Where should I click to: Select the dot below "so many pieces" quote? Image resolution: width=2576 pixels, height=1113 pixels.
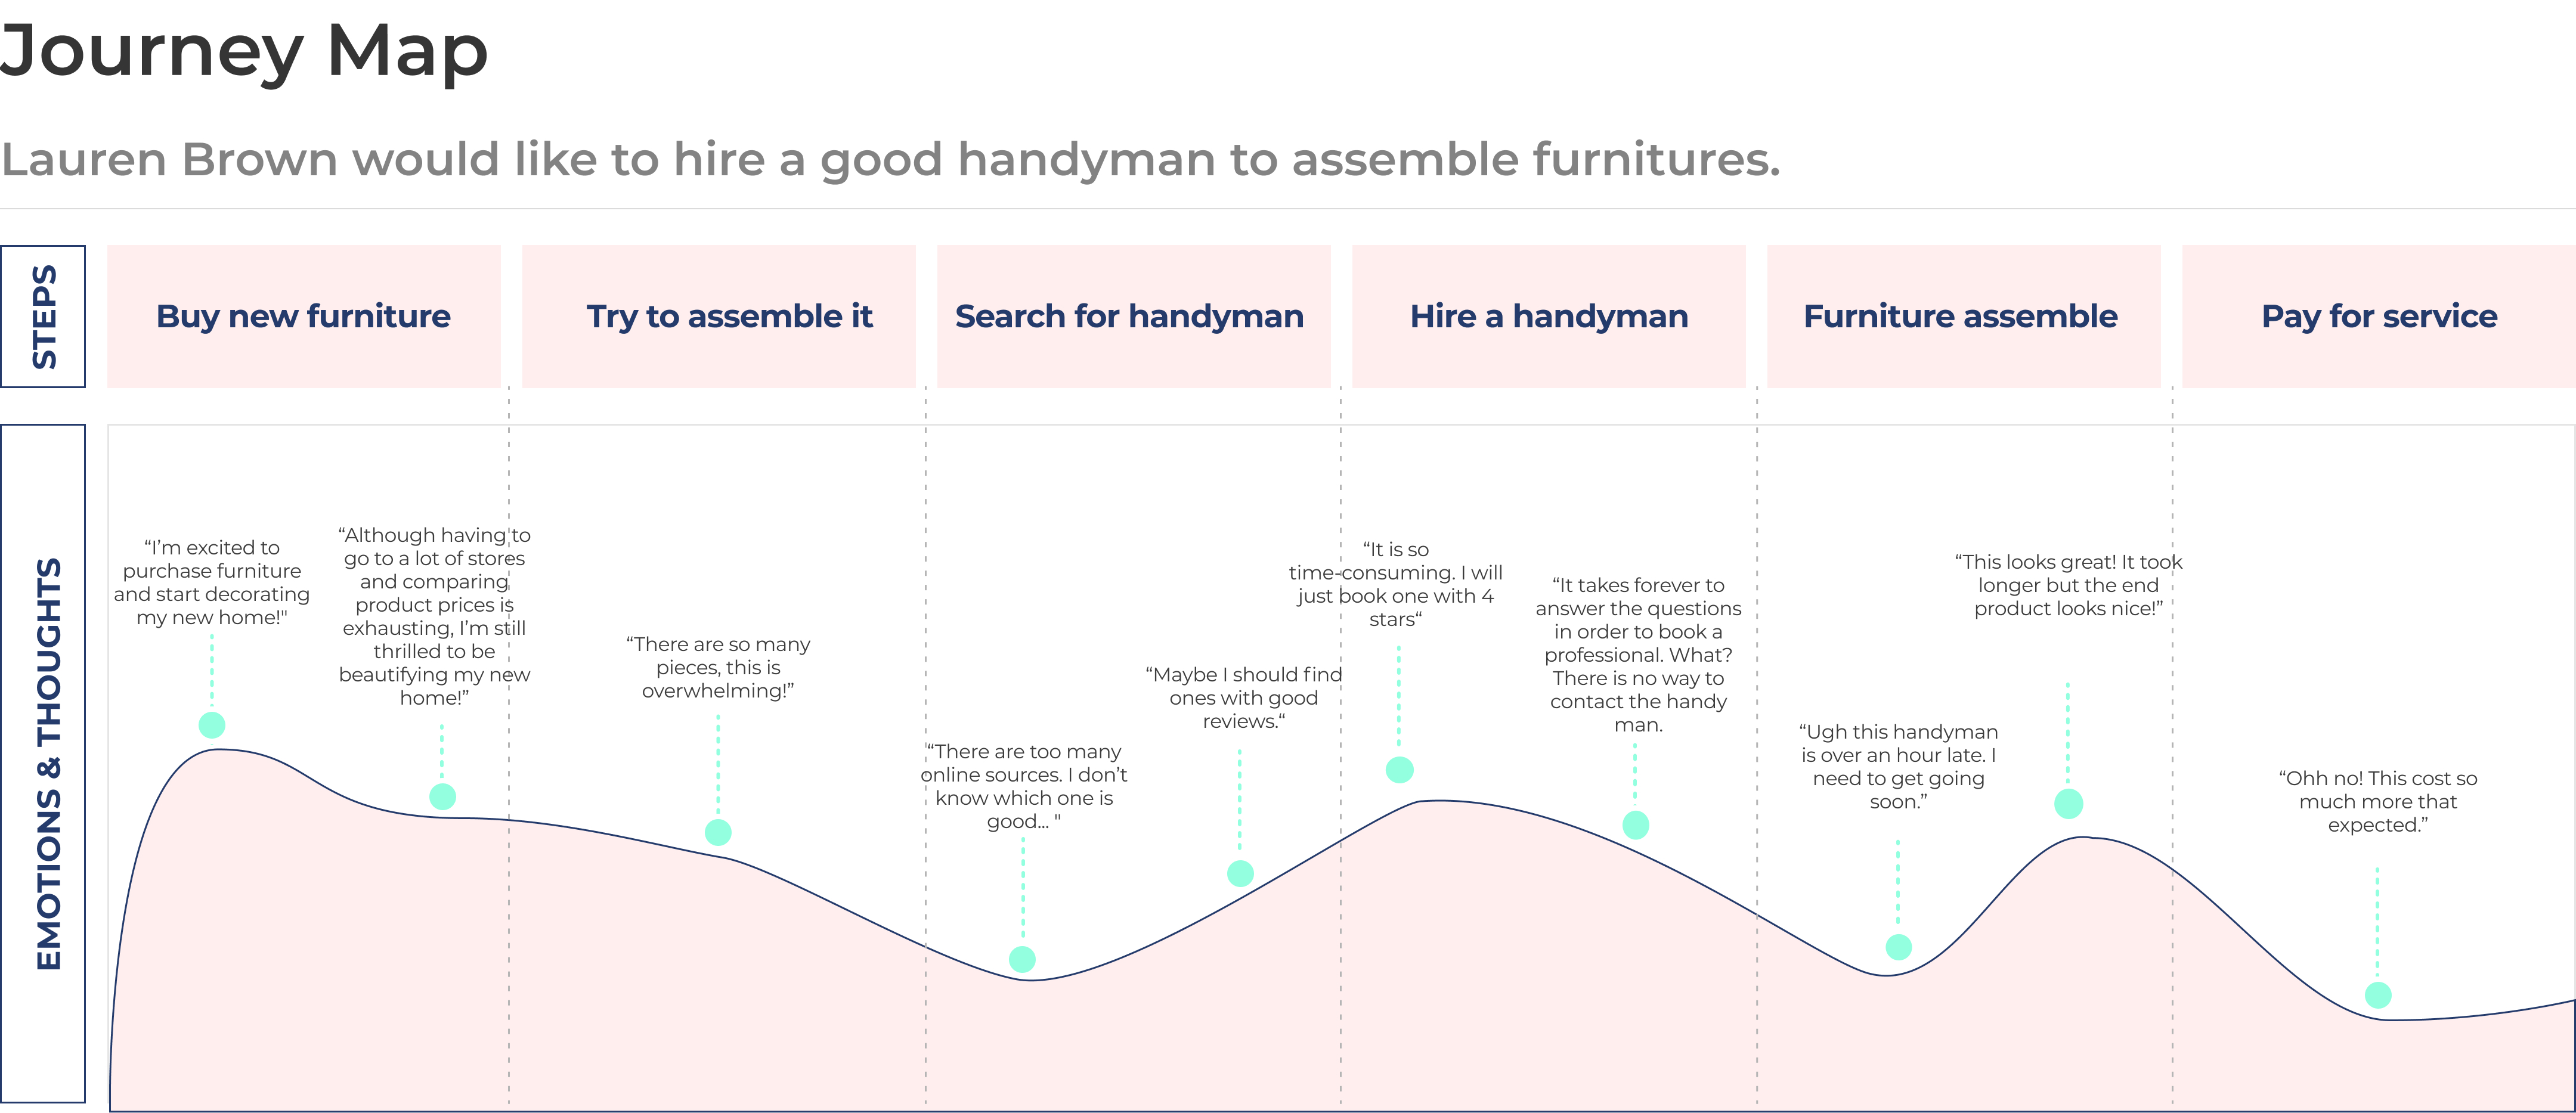(x=718, y=832)
